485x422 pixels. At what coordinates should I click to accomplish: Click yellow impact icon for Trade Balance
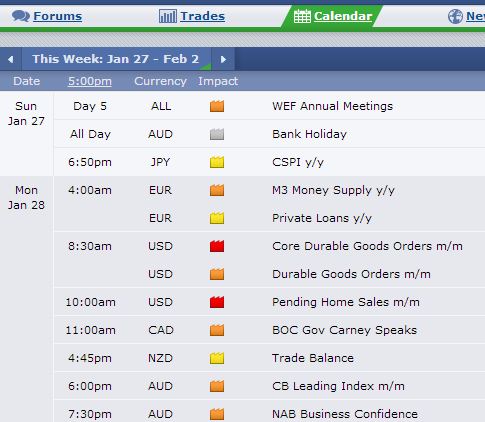point(217,358)
